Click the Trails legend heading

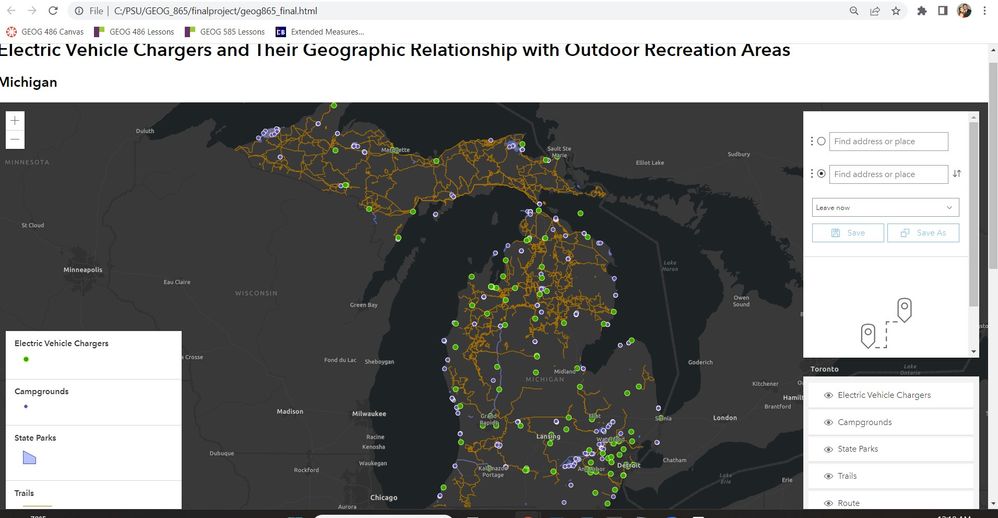tap(24, 493)
